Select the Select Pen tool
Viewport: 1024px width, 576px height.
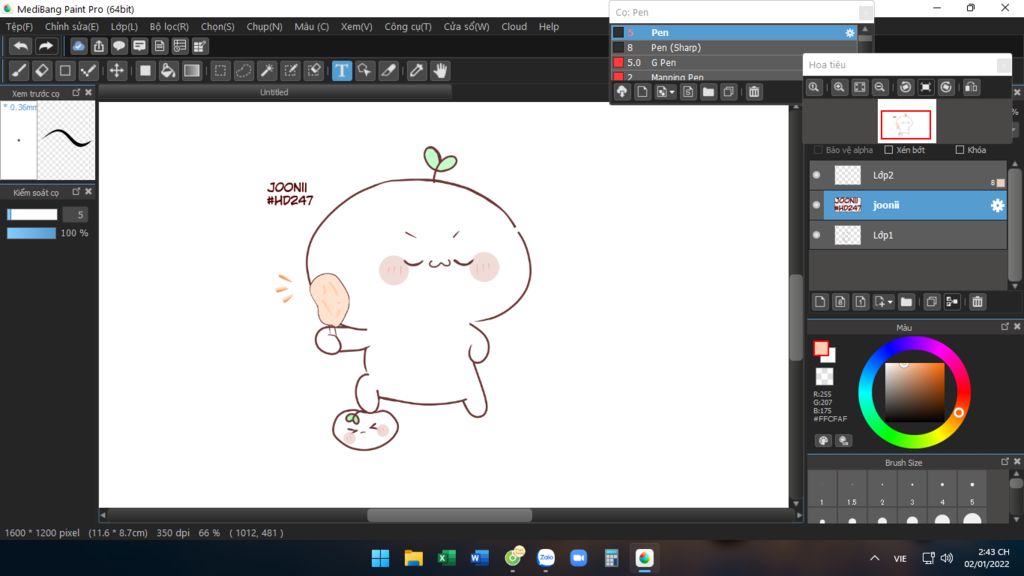[291, 71]
